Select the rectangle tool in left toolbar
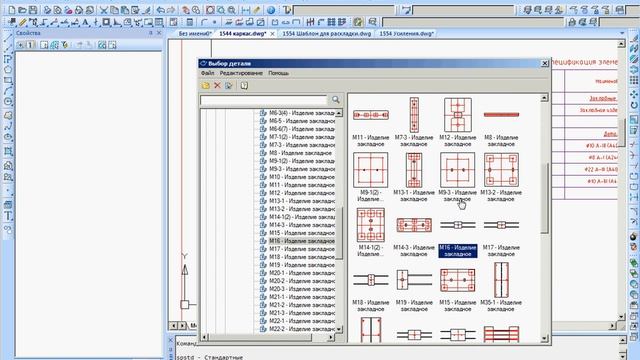This screenshot has width=640, height=360. point(8,80)
